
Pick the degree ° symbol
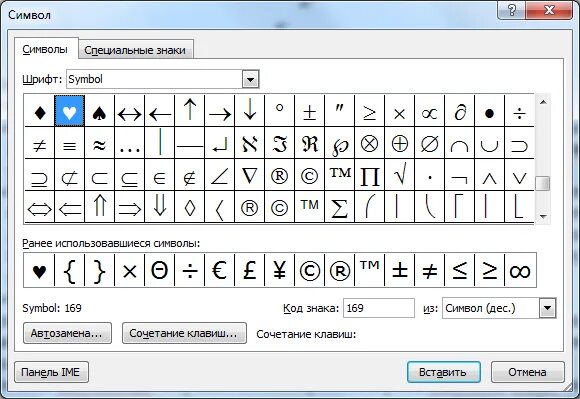(280, 111)
